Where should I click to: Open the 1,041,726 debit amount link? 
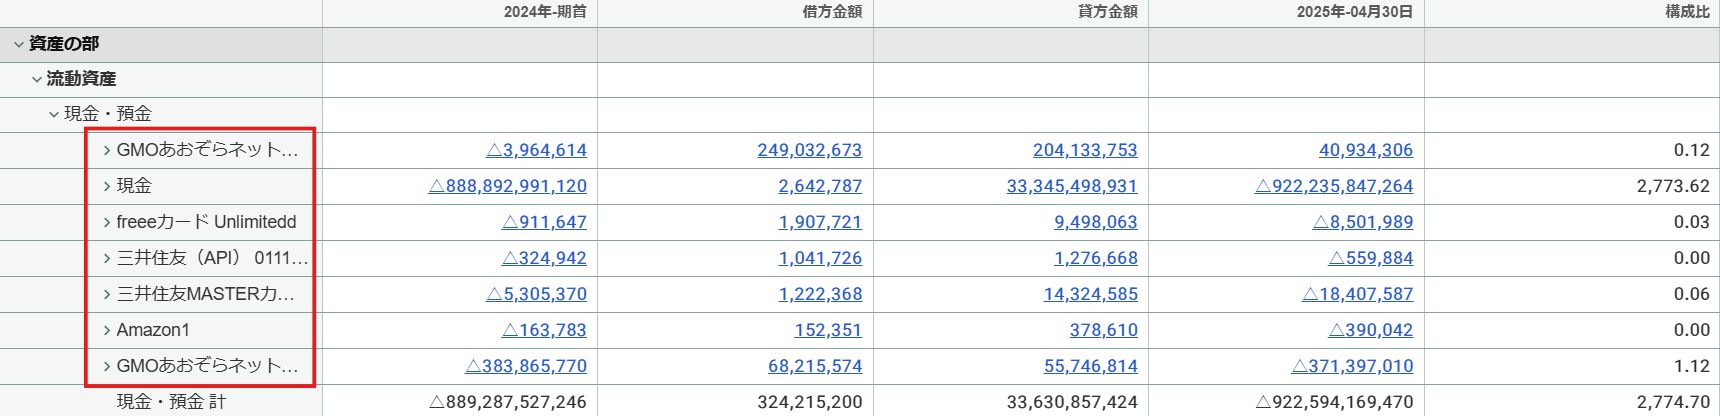coord(820,258)
